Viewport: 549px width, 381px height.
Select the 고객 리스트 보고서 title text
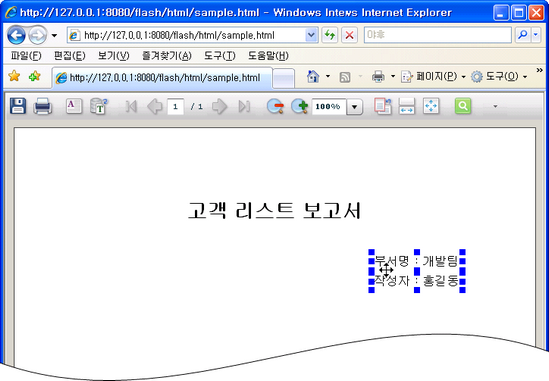click(274, 210)
